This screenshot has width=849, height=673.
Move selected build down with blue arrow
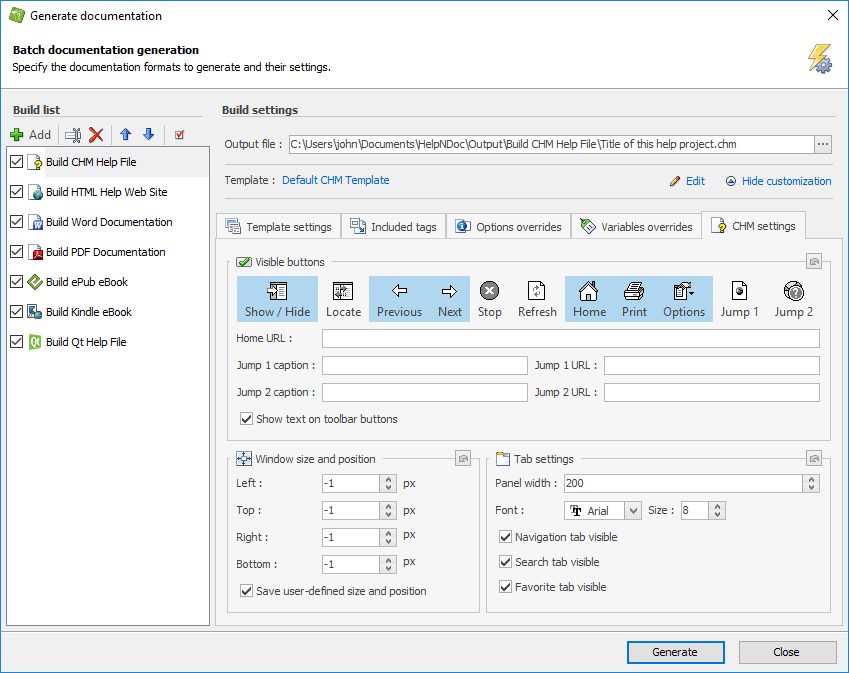(148, 134)
